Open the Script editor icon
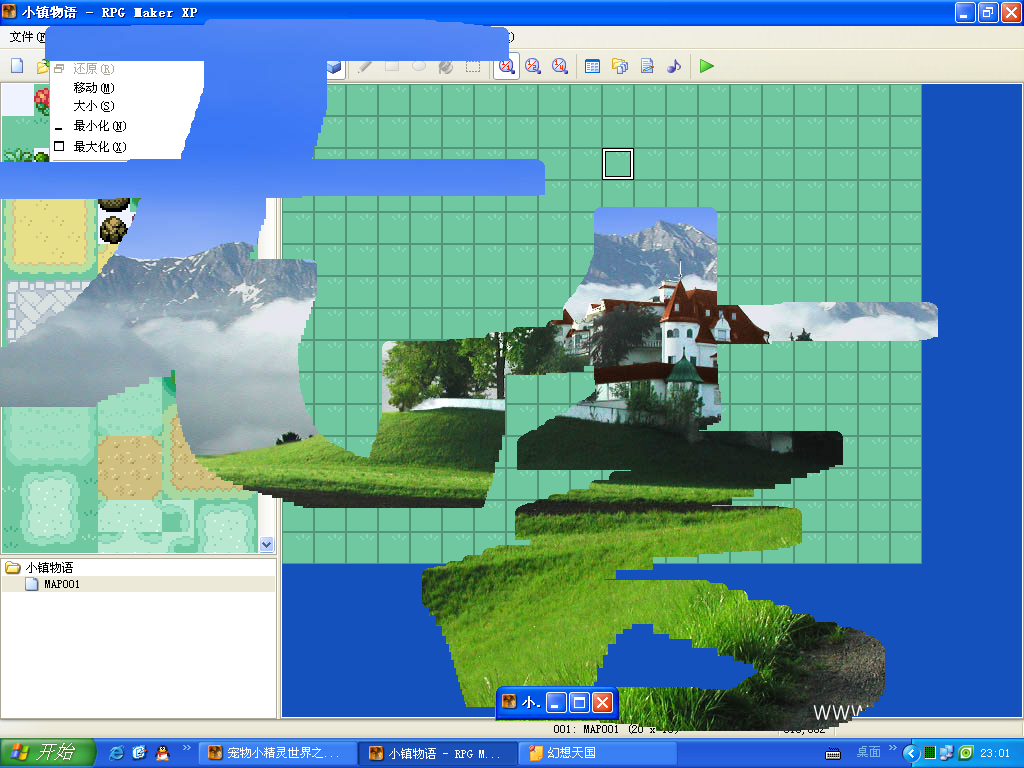The image size is (1024, 768). [x=647, y=66]
